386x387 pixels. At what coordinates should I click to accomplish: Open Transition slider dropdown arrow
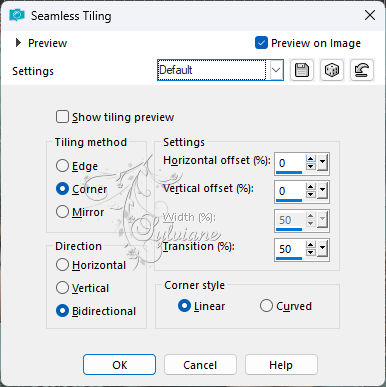tap(322, 249)
